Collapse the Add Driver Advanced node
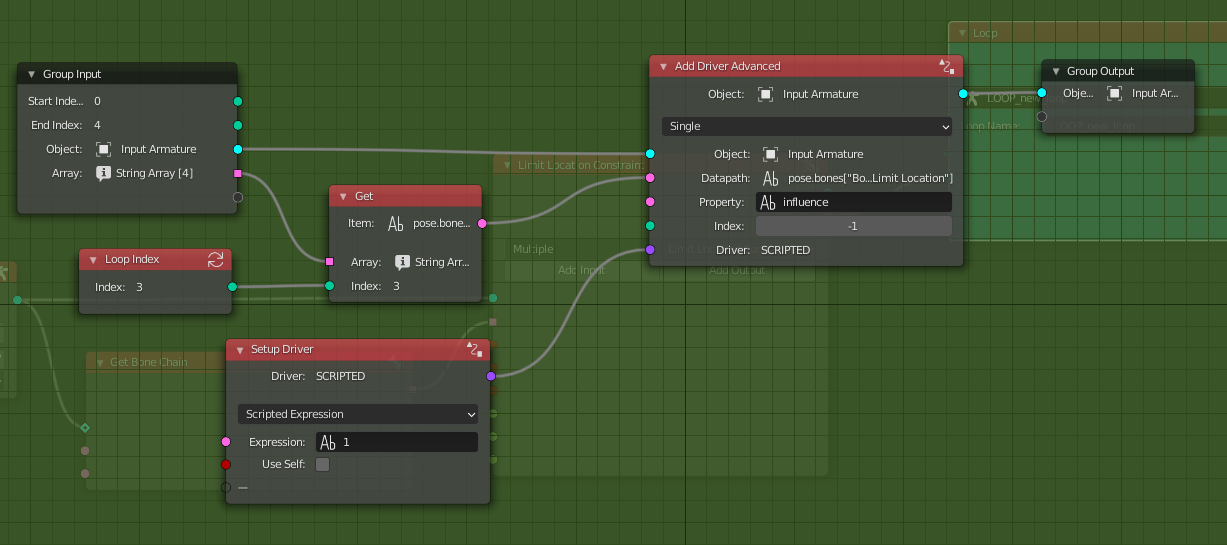The height and width of the screenshot is (545, 1227). [663, 66]
